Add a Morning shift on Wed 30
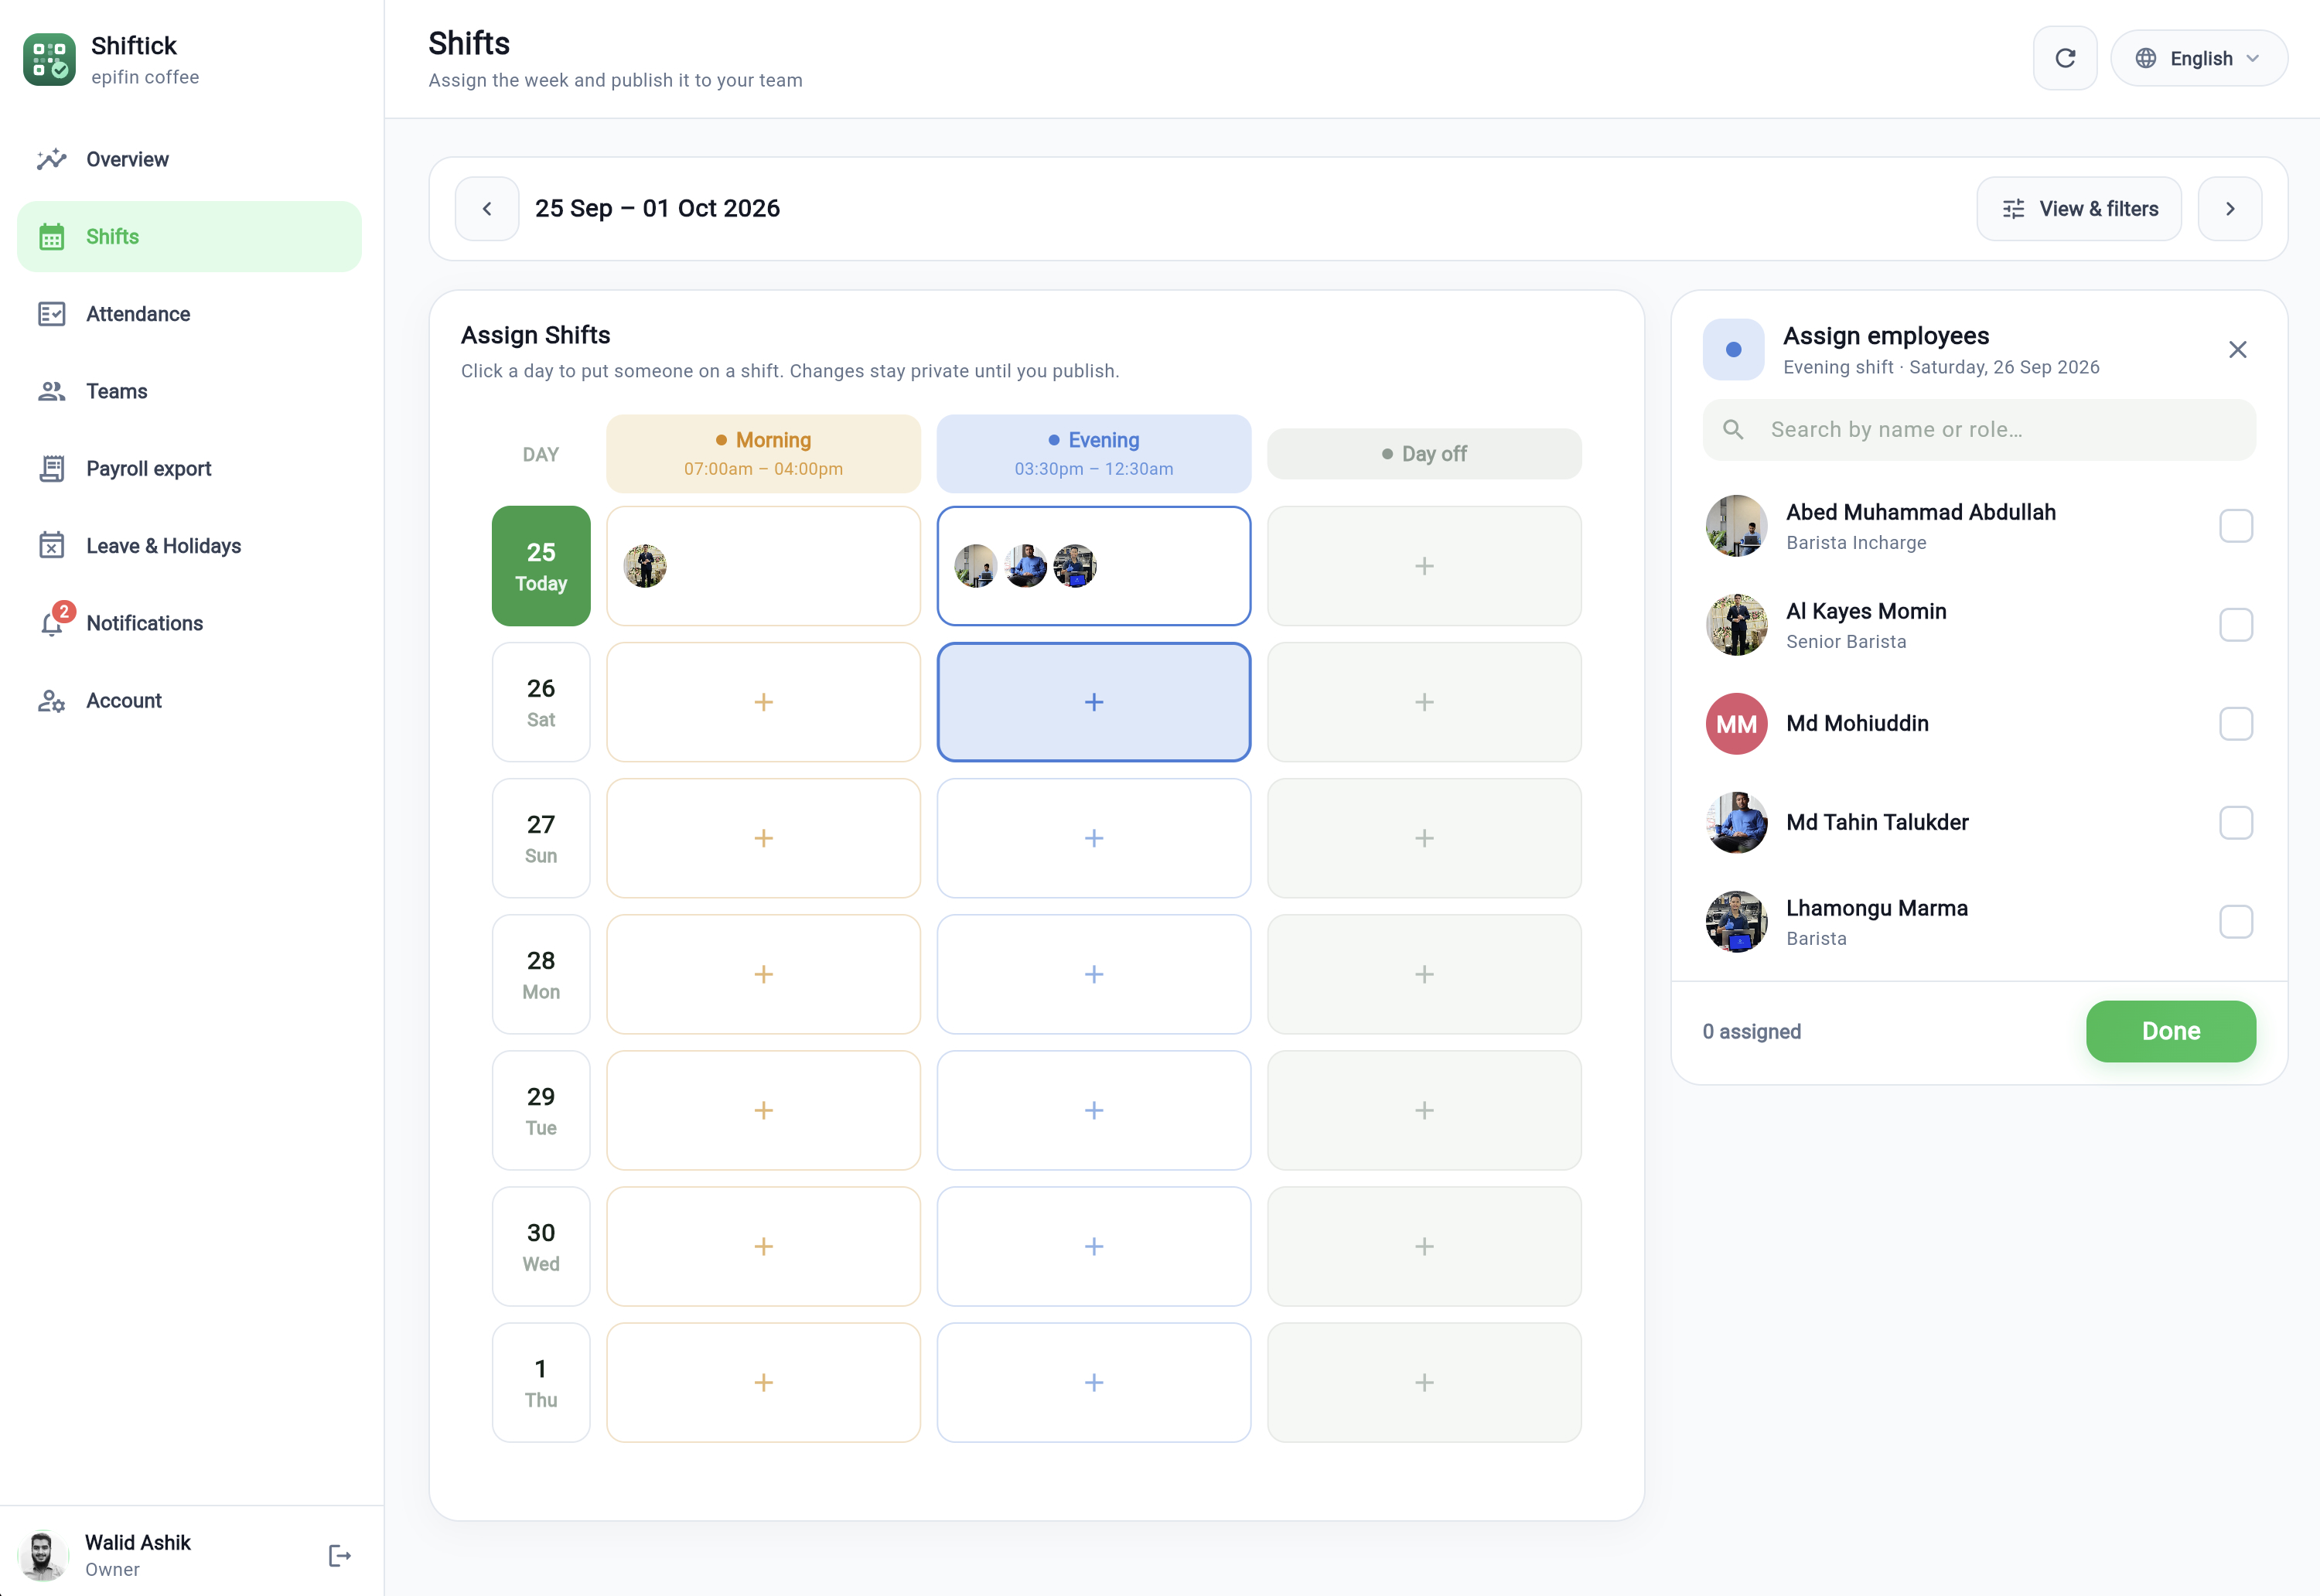Image resolution: width=2320 pixels, height=1596 pixels. click(764, 1246)
